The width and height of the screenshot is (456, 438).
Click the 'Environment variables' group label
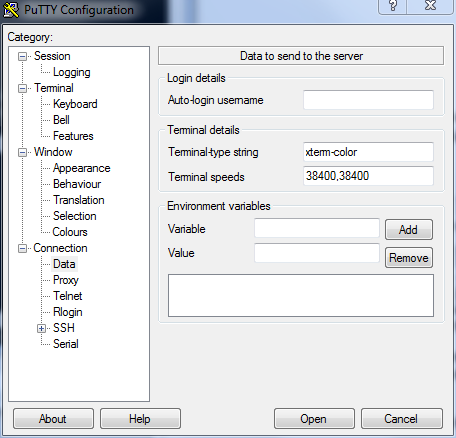218,206
